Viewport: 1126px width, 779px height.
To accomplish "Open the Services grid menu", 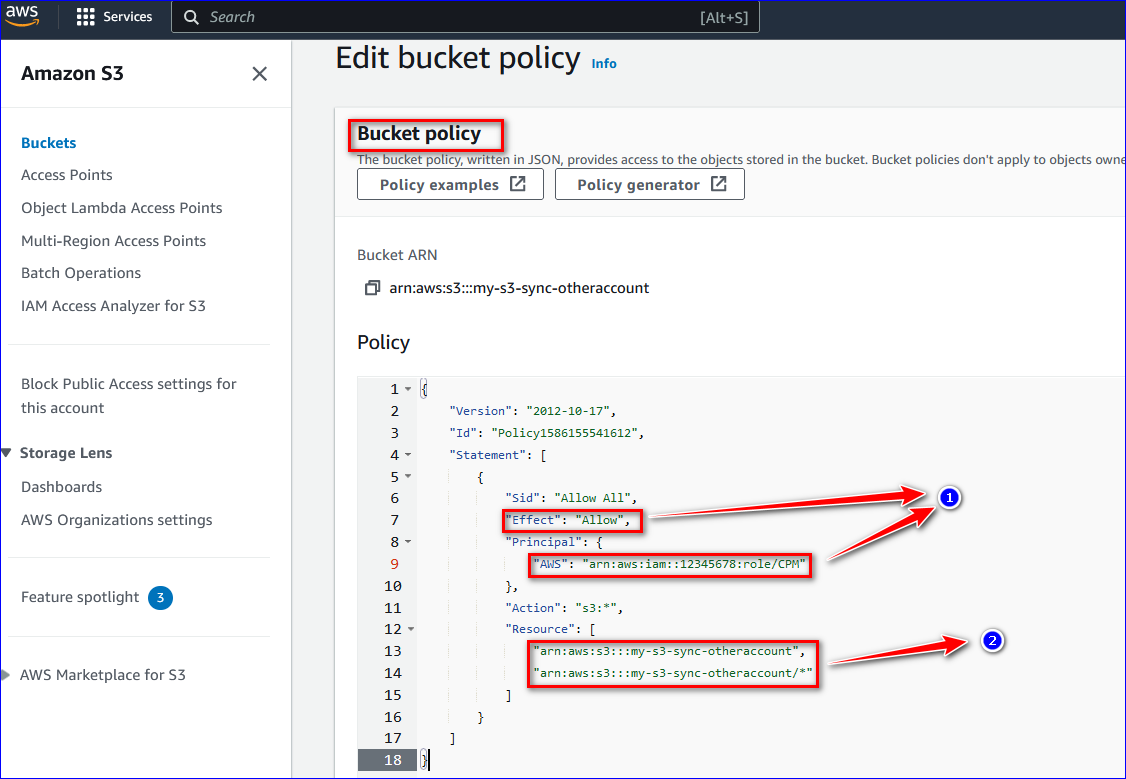I will (85, 17).
